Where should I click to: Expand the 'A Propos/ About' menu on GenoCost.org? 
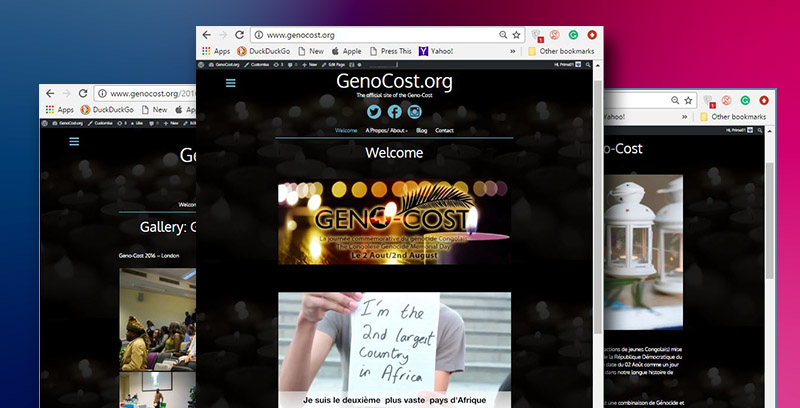(386, 131)
